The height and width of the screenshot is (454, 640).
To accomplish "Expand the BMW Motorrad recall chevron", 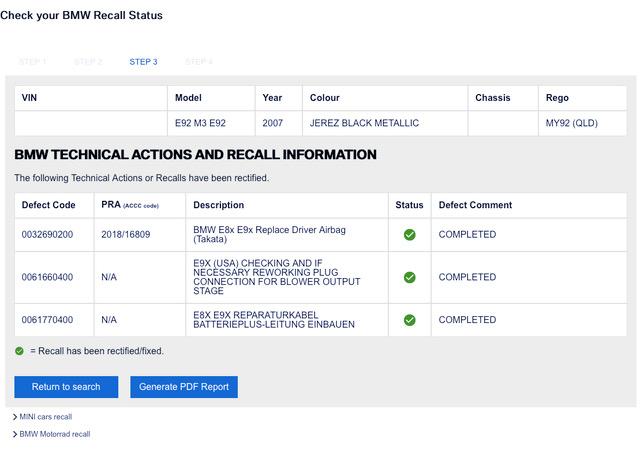I will coord(15,435).
